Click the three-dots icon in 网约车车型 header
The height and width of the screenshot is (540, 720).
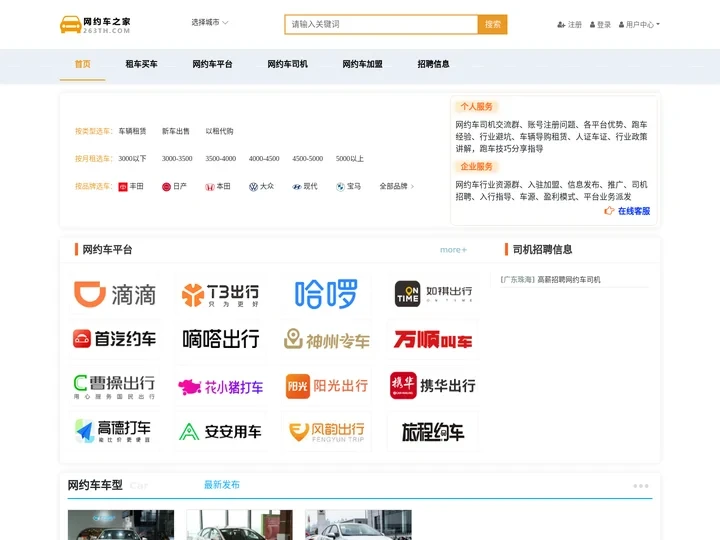(x=641, y=486)
